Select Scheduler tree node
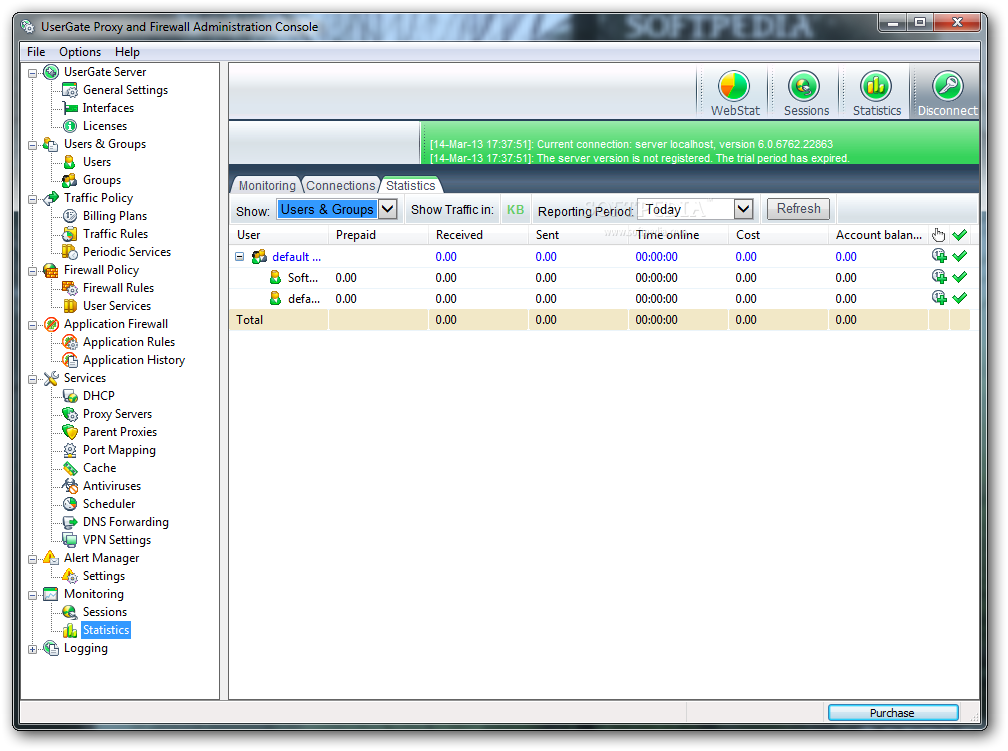This screenshot has width=1008, height=751. point(109,504)
